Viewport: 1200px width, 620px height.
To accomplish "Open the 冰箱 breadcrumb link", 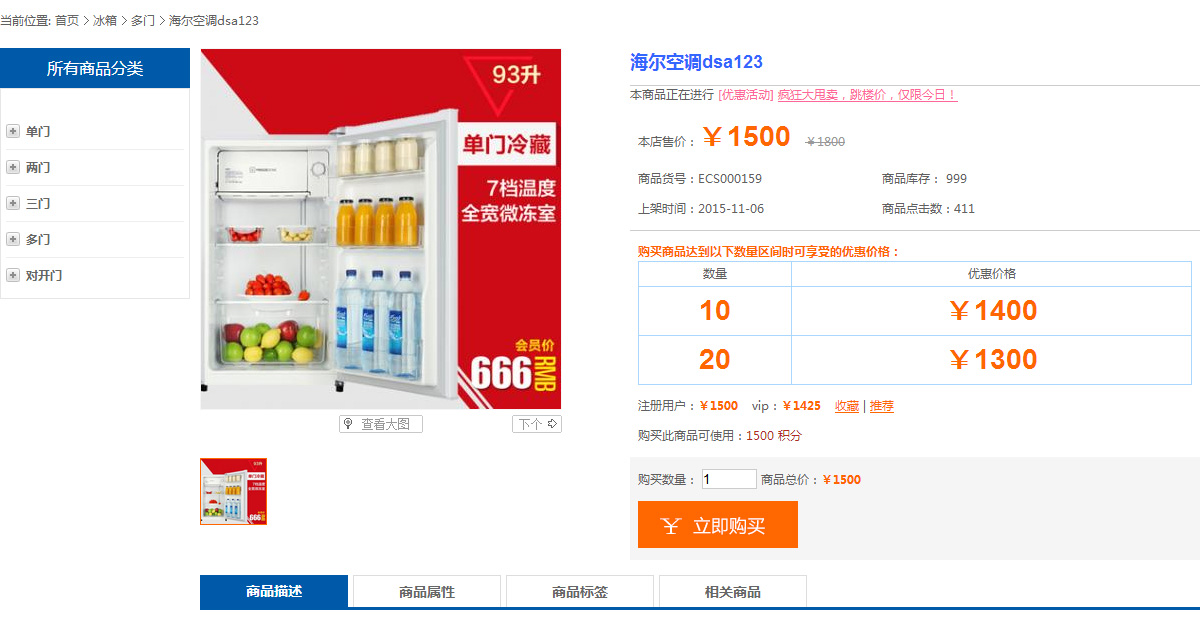I will click(x=105, y=20).
